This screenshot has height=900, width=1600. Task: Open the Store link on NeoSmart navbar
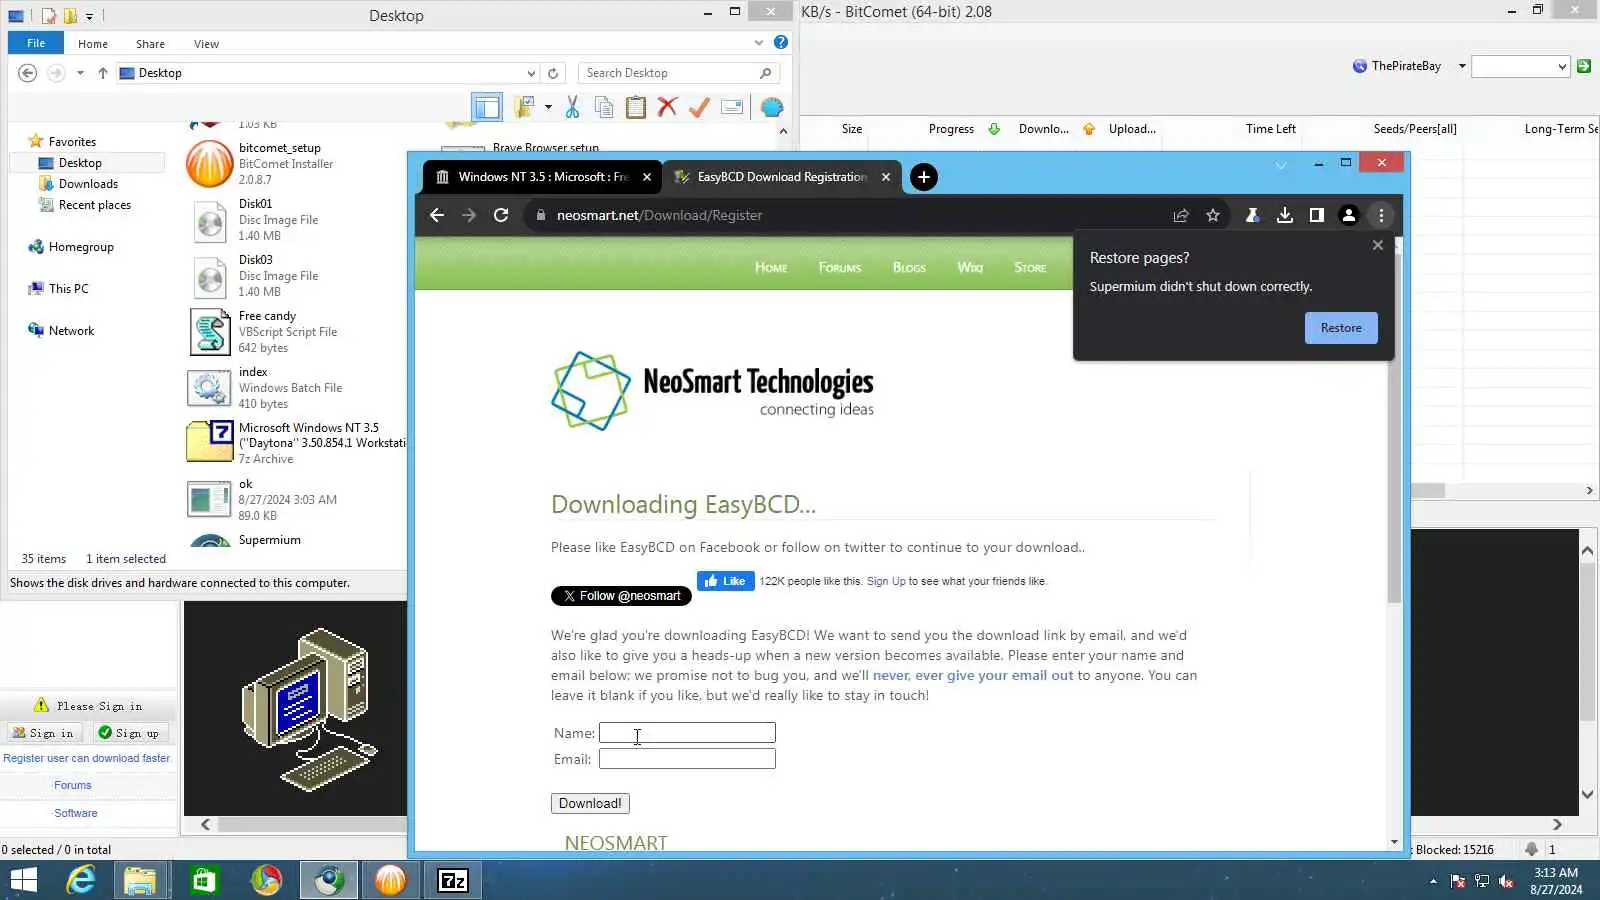[x=1030, y=268]
